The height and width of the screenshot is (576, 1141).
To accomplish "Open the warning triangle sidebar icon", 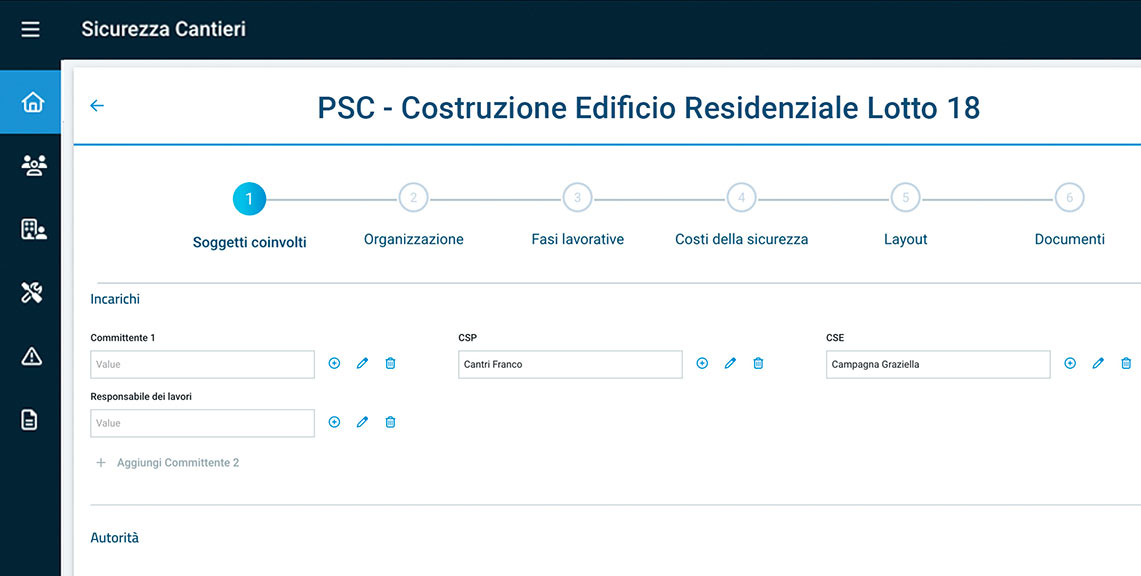I will pos(32,356).
